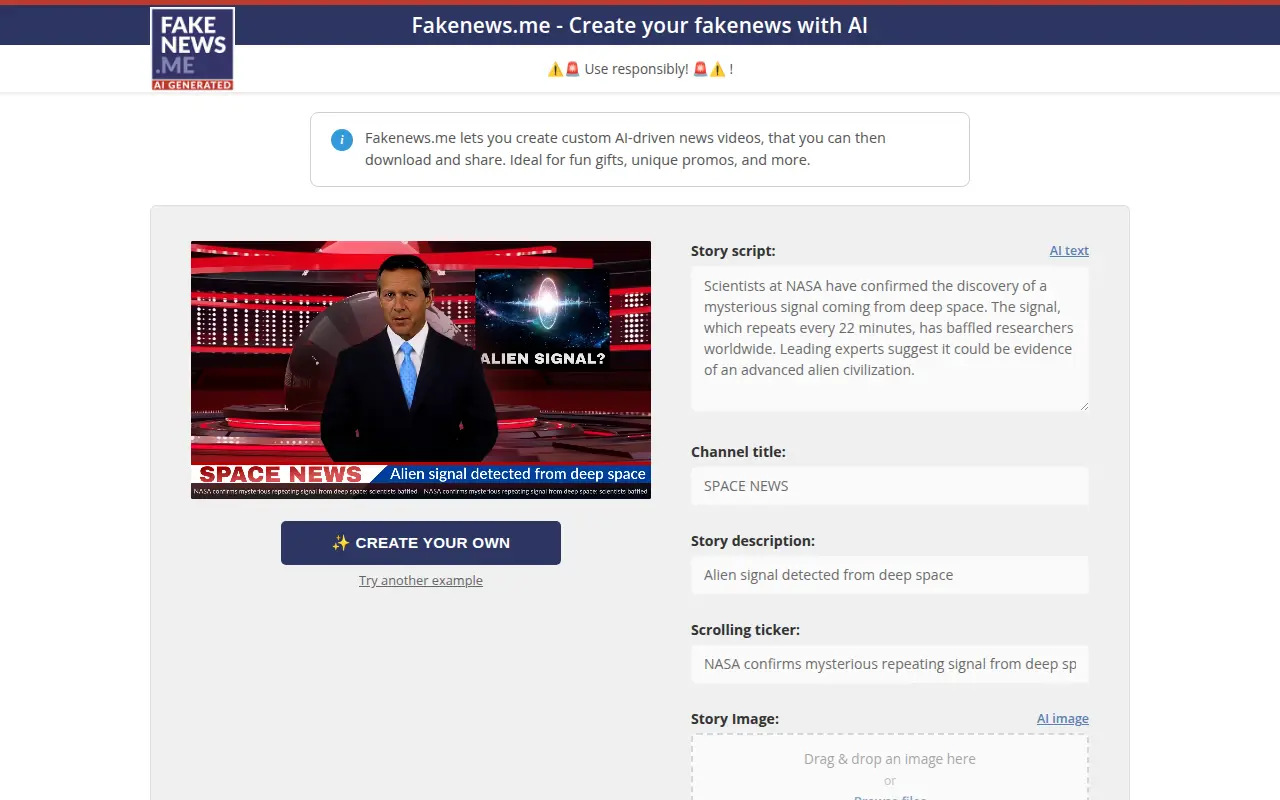Click the Use responsibly warning text
Image resolution: width=1280 pixels, height=800 pixels.
click(640, 69)
